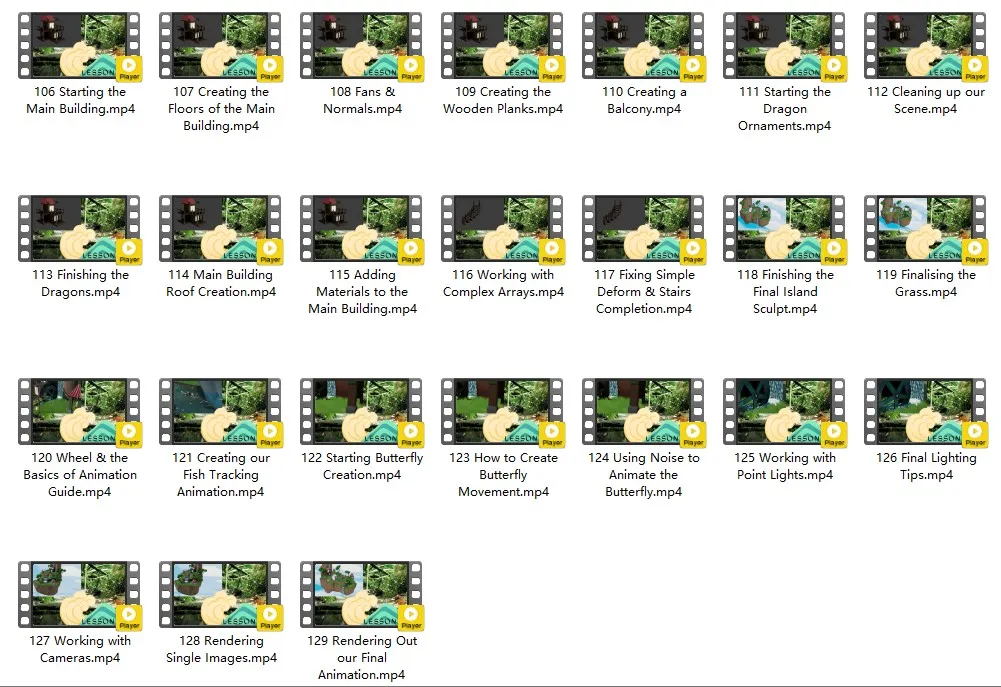Viewport: 1001px width, 687px height.
Task: Click the file label '119 Finalising the Grass.mp4'
Action: click(926, 283)
